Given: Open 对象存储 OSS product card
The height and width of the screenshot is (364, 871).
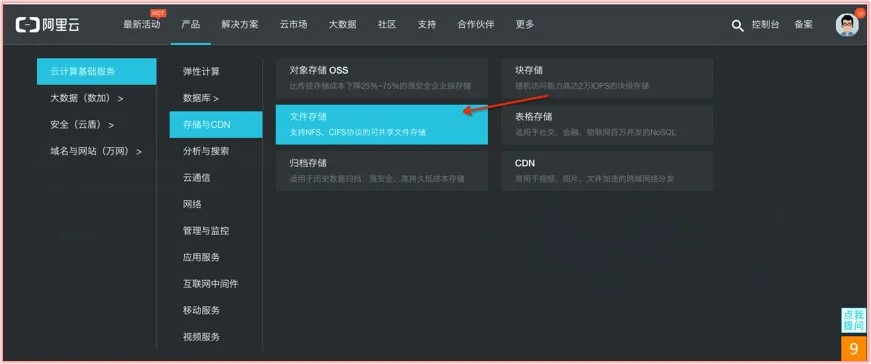Looking at the screenshot, I should coord(382,78).
